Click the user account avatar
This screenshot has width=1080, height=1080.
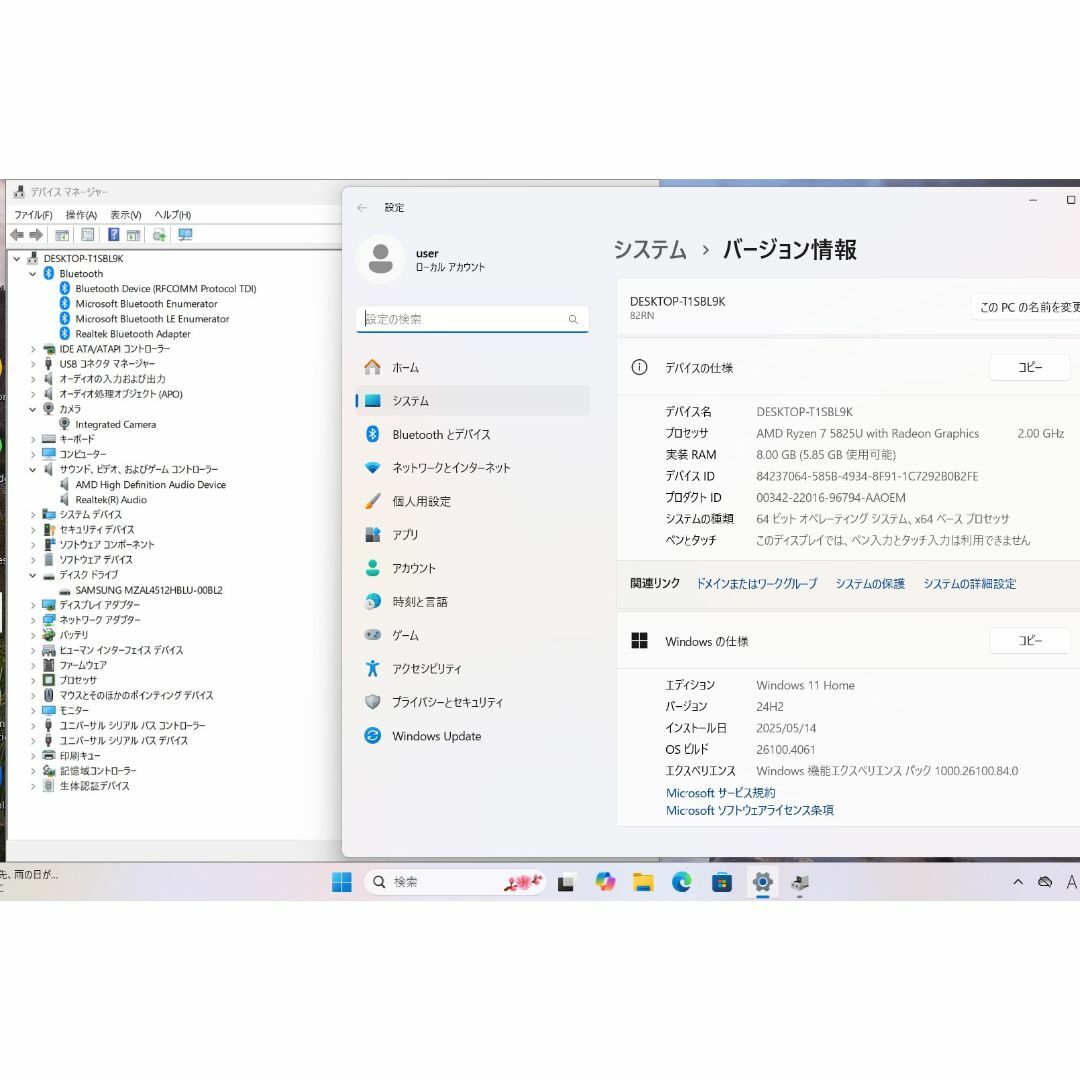pos(380,259)
